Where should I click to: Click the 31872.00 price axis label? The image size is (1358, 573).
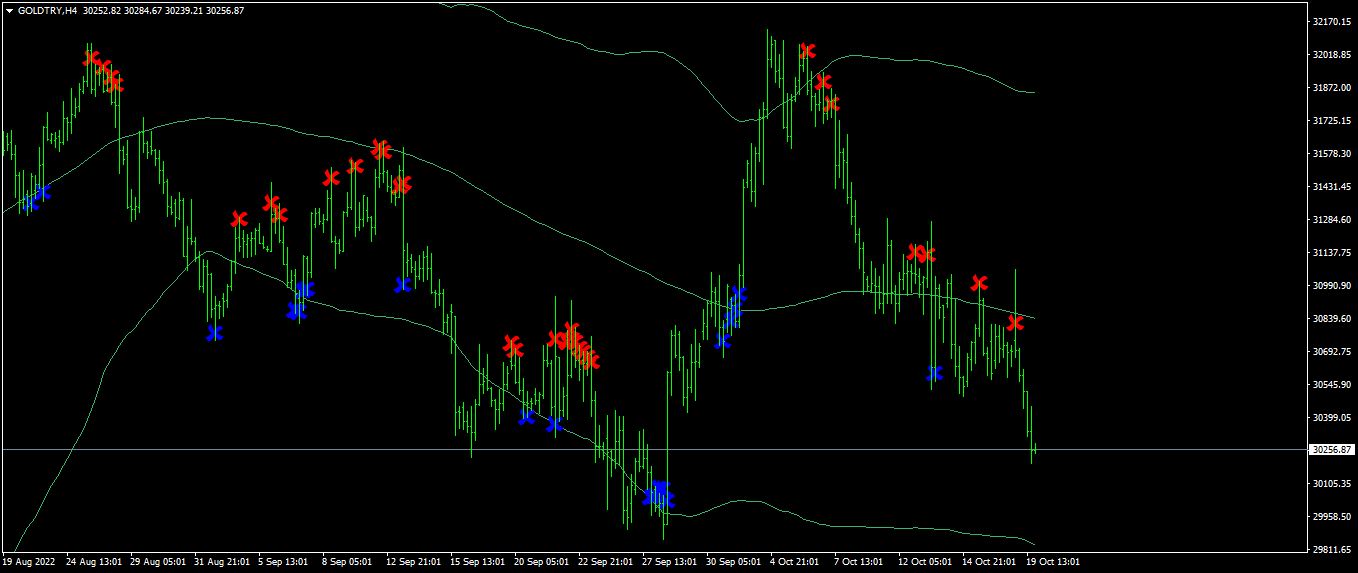[x=1331, y=87]
